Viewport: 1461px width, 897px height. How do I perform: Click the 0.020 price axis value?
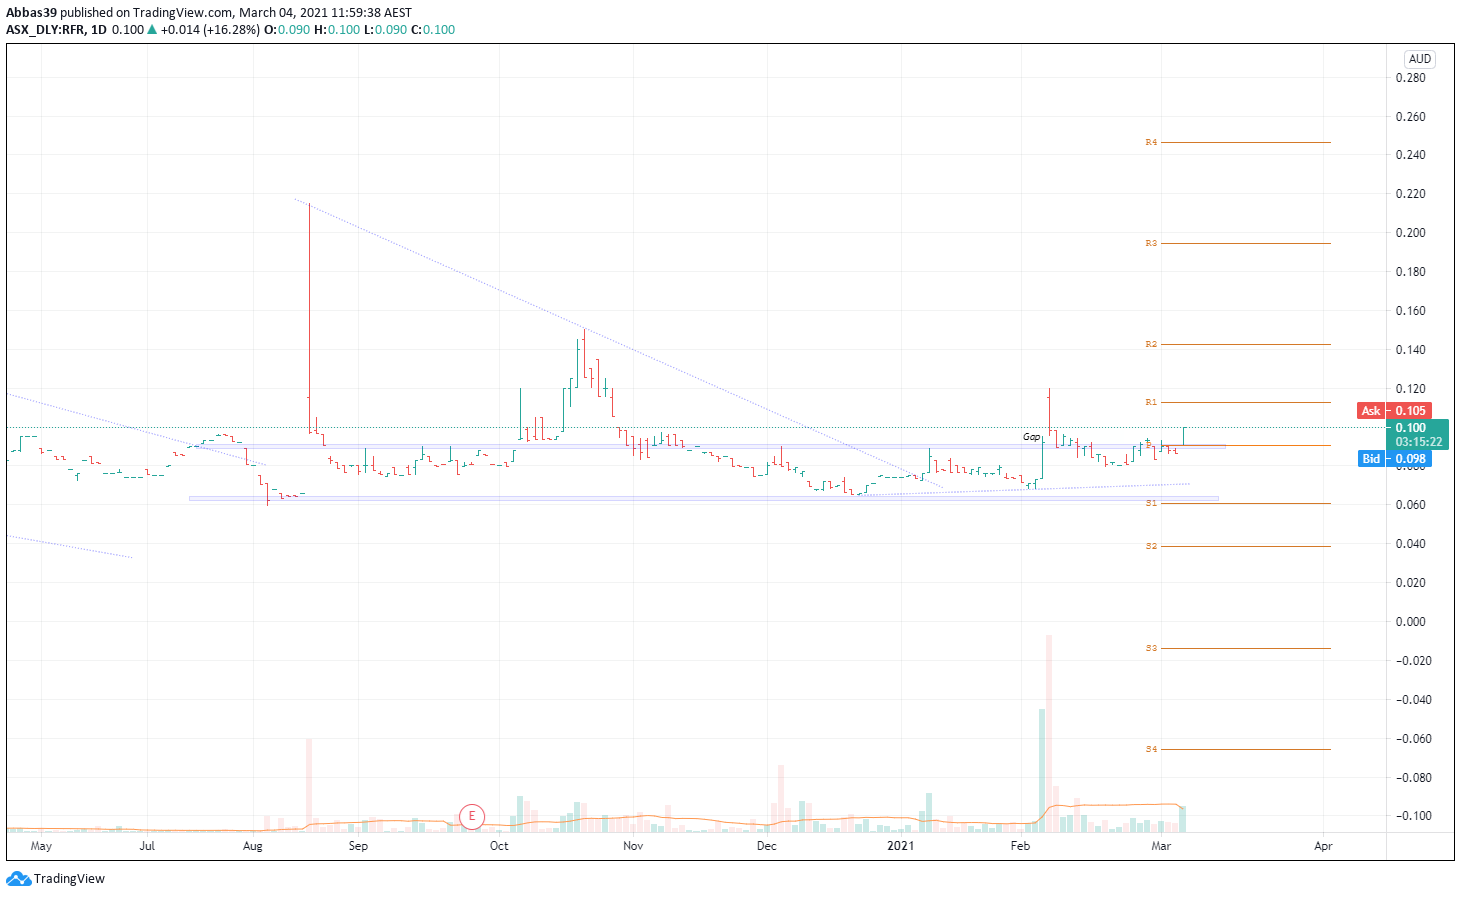tap(1411, 583)
